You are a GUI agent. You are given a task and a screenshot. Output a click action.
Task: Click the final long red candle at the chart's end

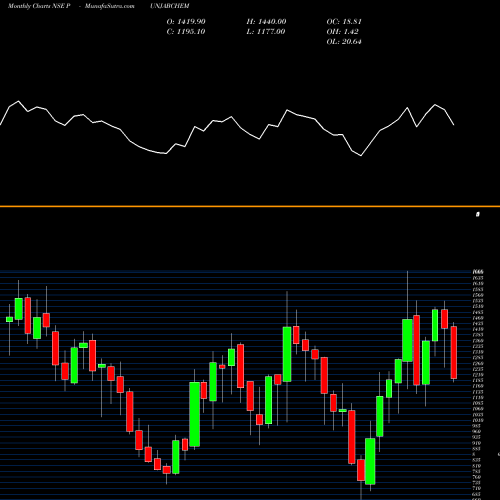coord(454,352)
